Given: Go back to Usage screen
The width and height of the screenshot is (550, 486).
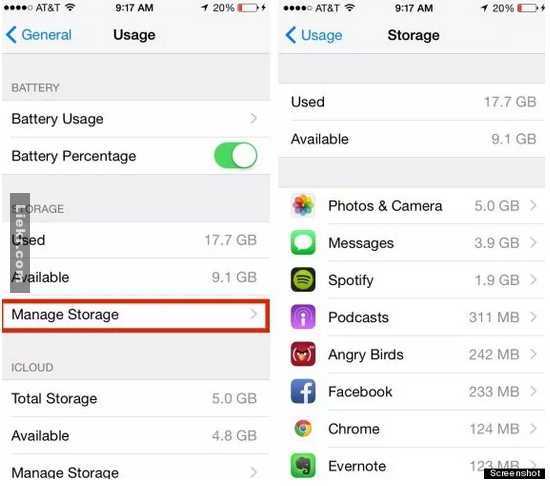Looking at the screenshot, I should tap(314, 35).
